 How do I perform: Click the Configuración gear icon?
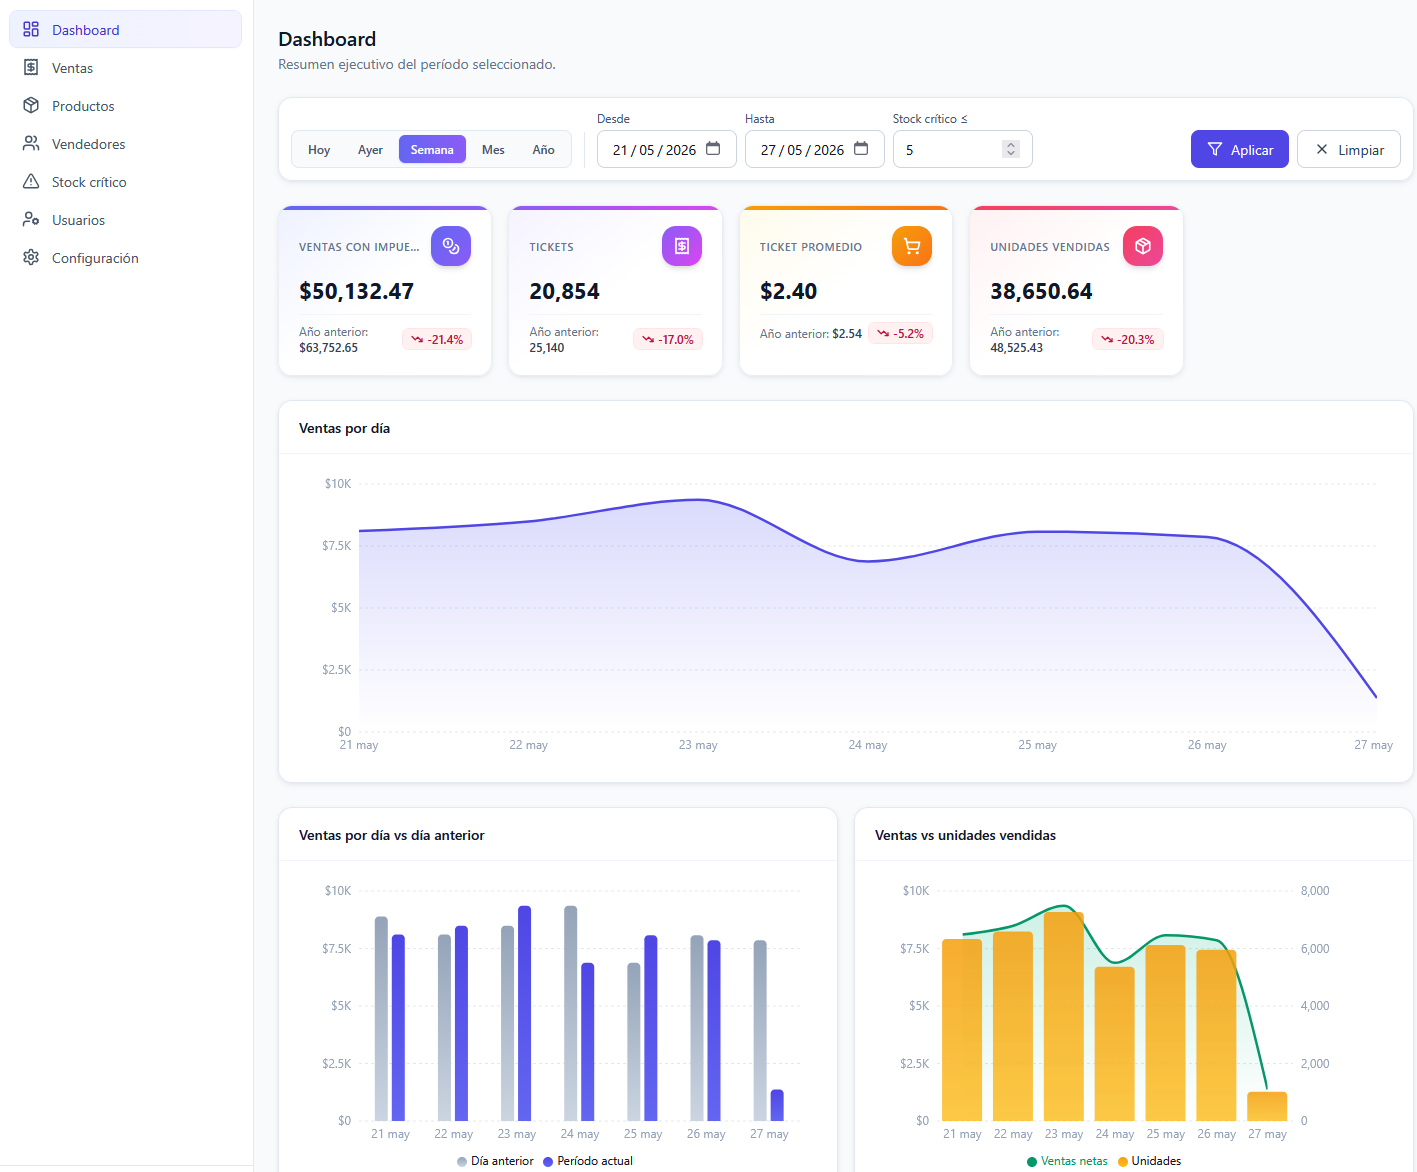click(31, 258)
